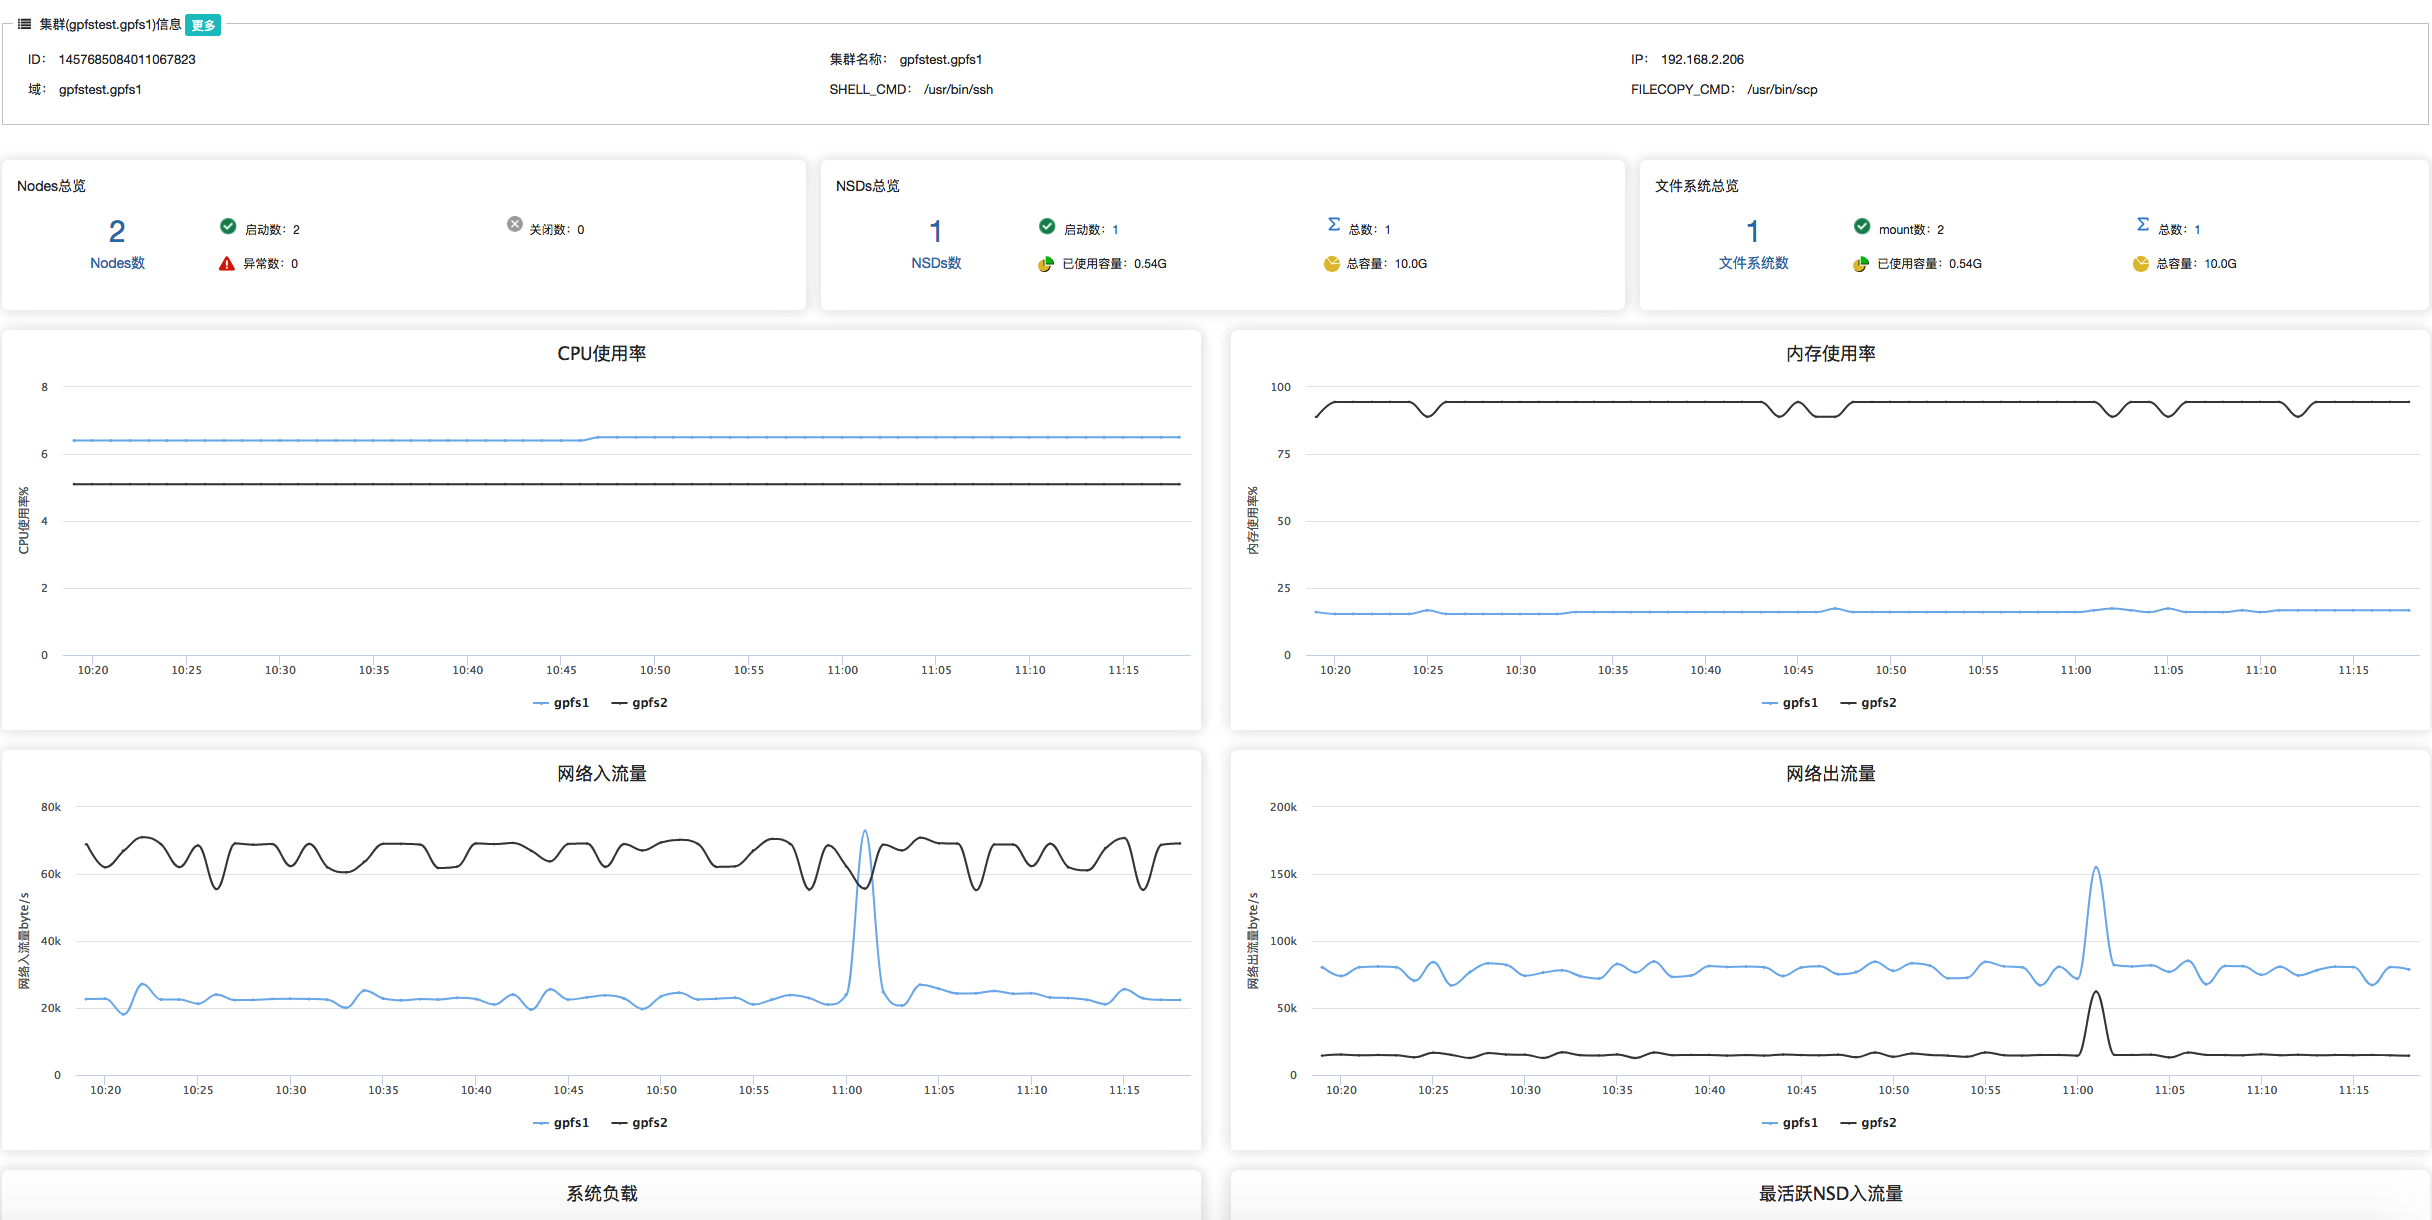
Task: Click the list icon beside 集群(gpfstest.gpfs1)信息
Action: [24, 24]
